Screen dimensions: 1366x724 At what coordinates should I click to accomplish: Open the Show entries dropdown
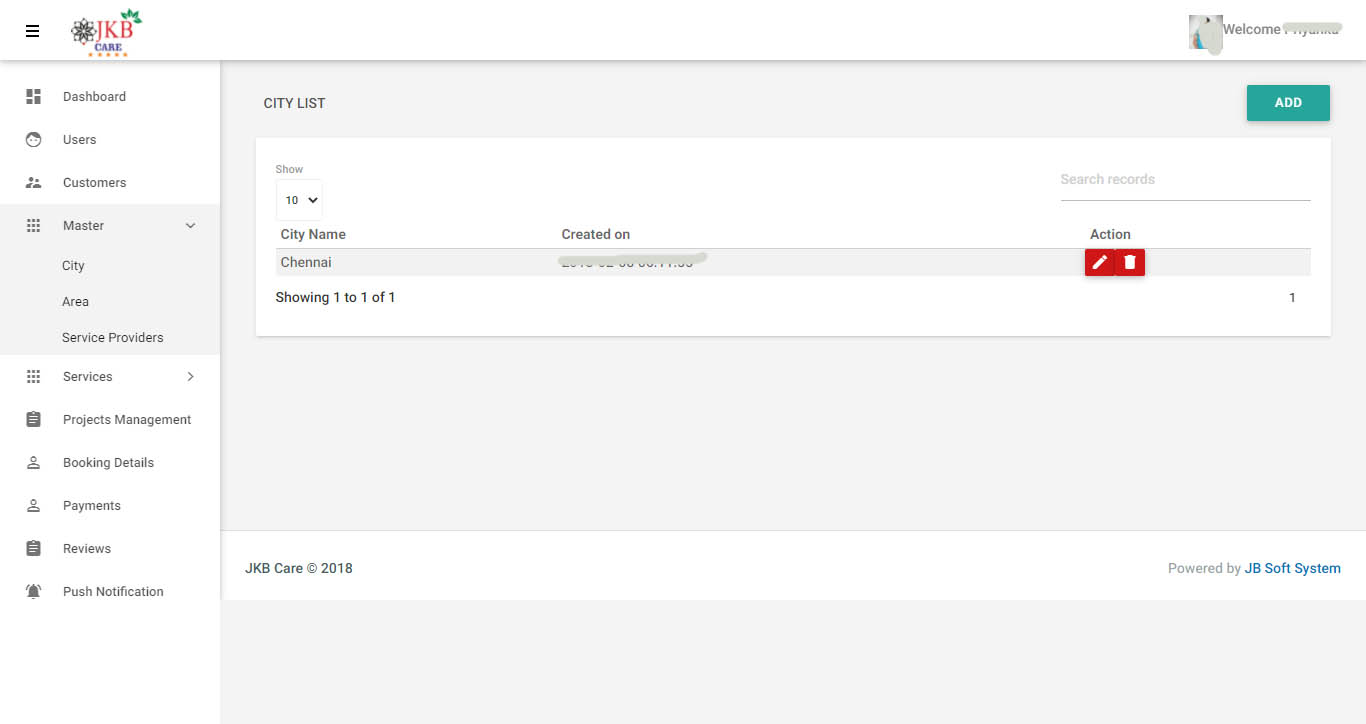299,200
